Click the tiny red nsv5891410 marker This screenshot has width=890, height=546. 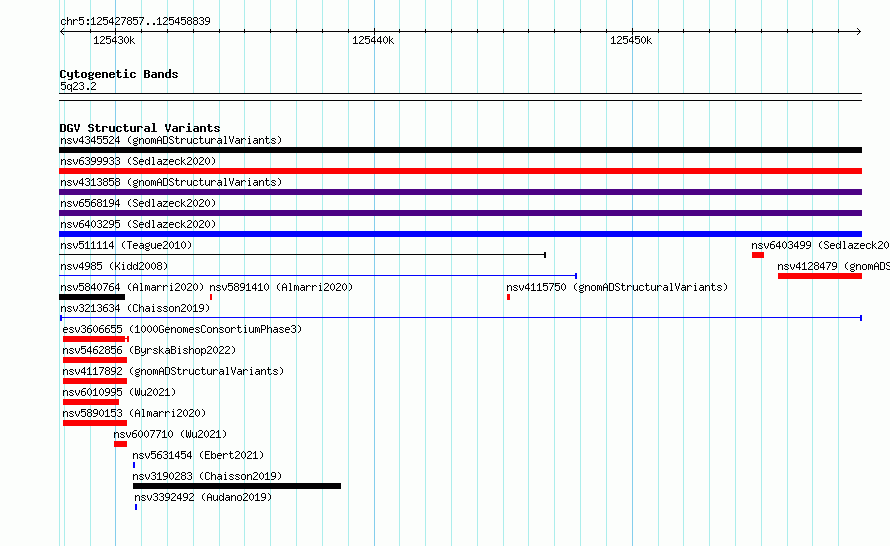pos(211,297)
